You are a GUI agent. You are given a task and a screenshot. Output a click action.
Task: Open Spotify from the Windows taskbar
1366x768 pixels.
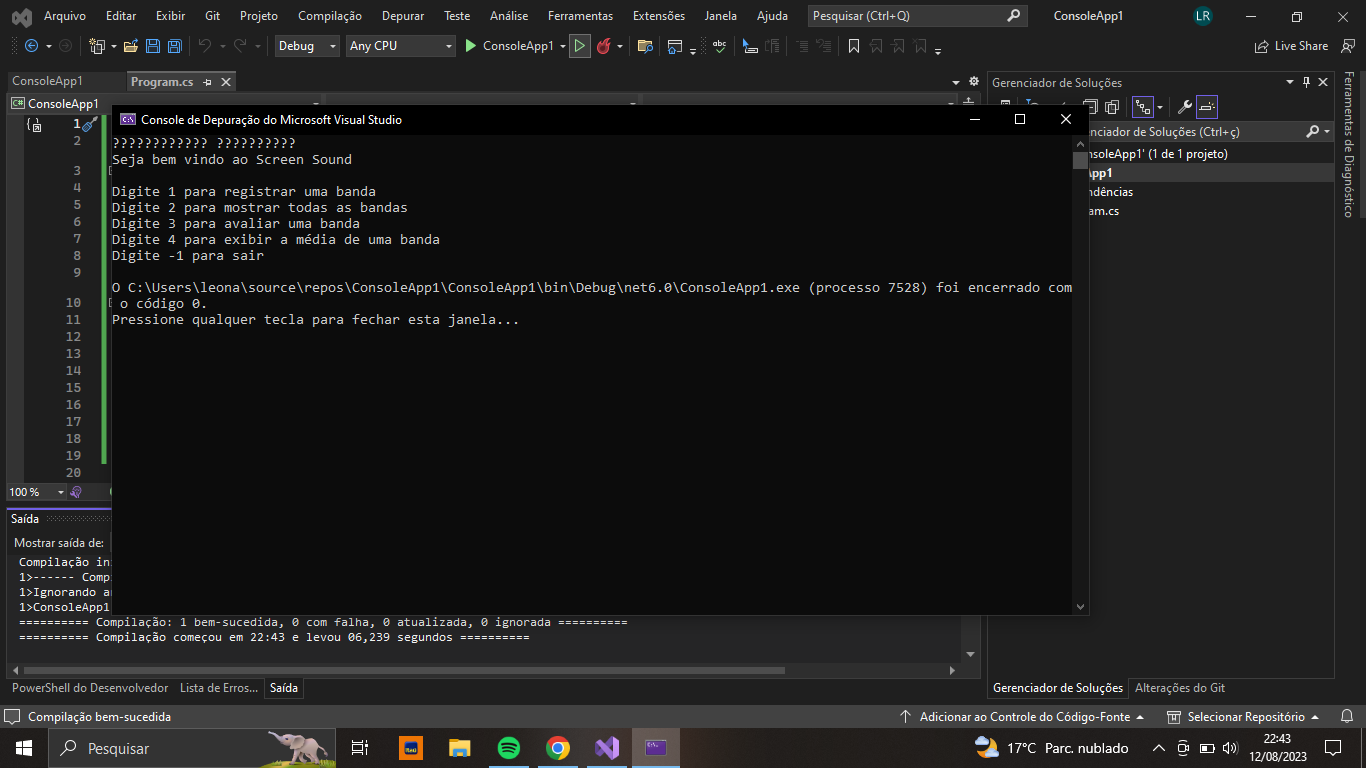tap(509, 748)
